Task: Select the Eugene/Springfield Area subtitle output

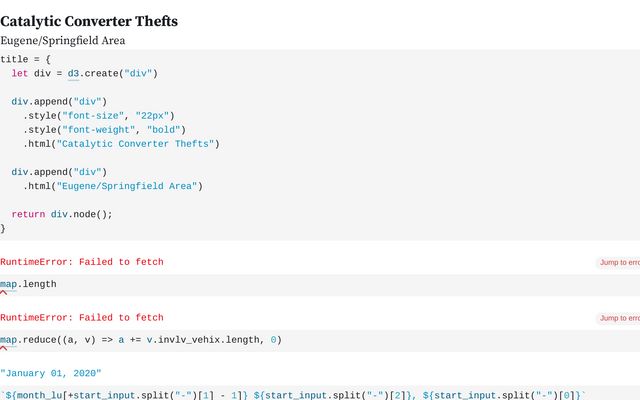Action: 62,40
